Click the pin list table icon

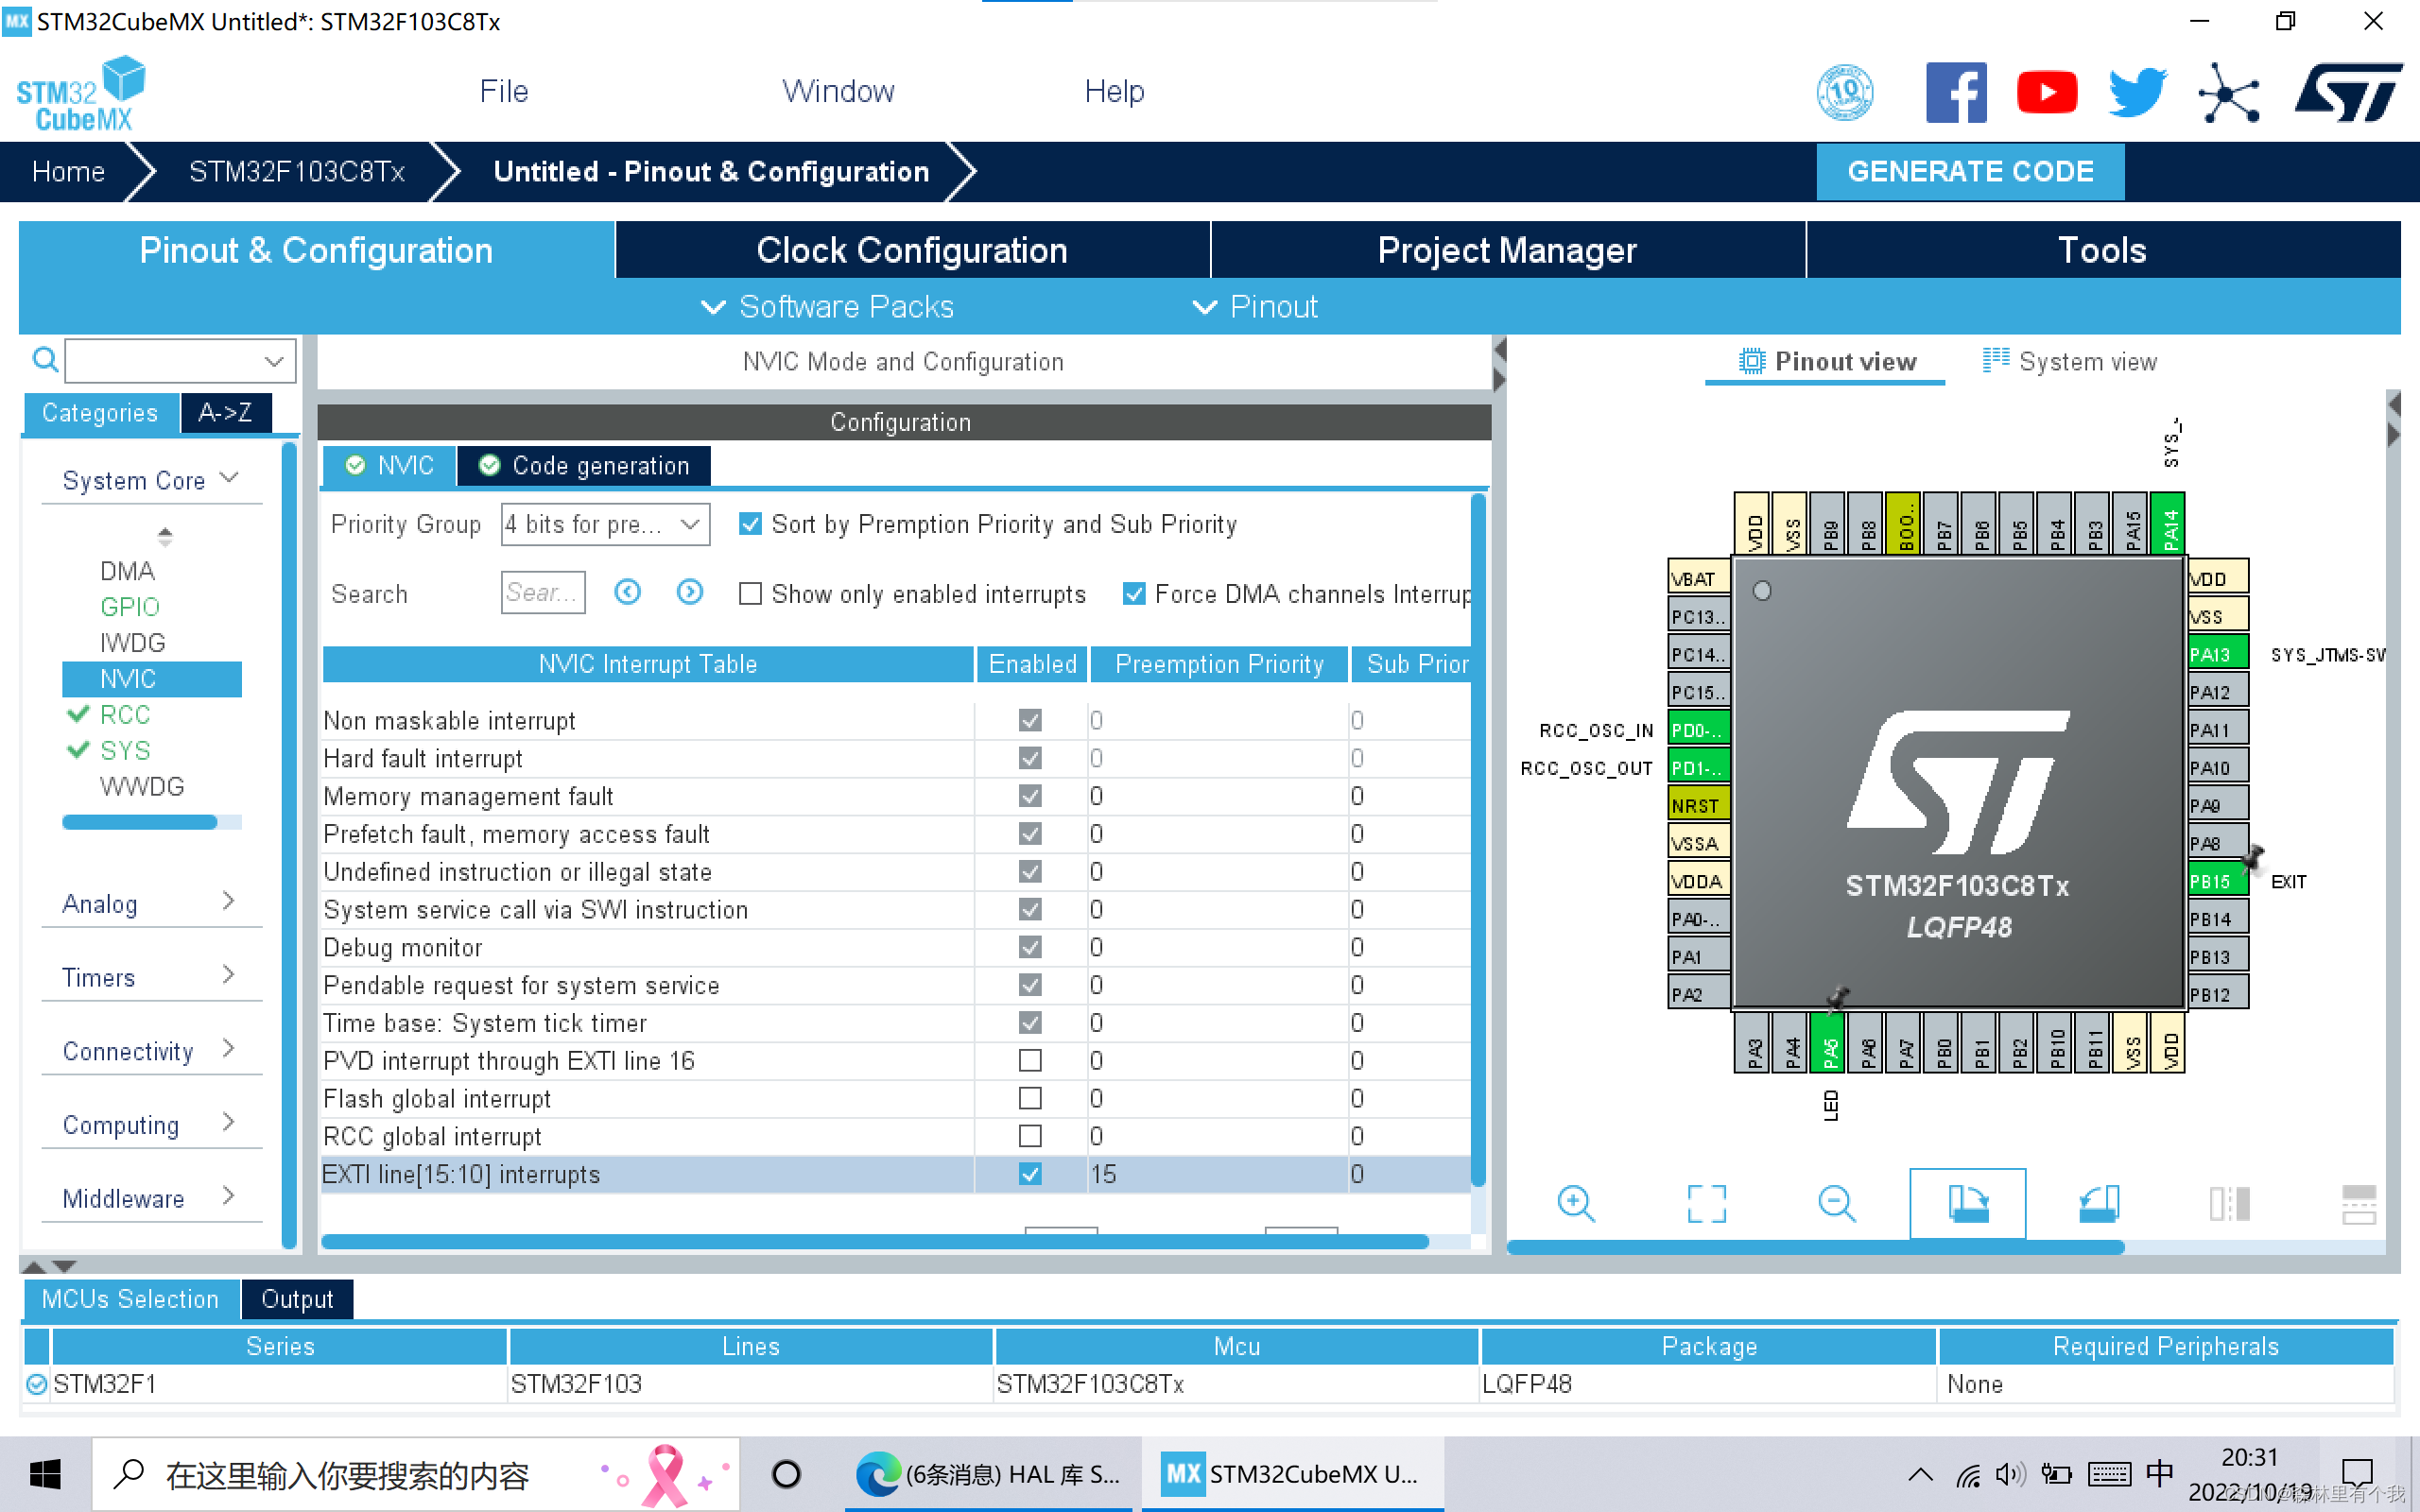click(x=2359, y=1203)
